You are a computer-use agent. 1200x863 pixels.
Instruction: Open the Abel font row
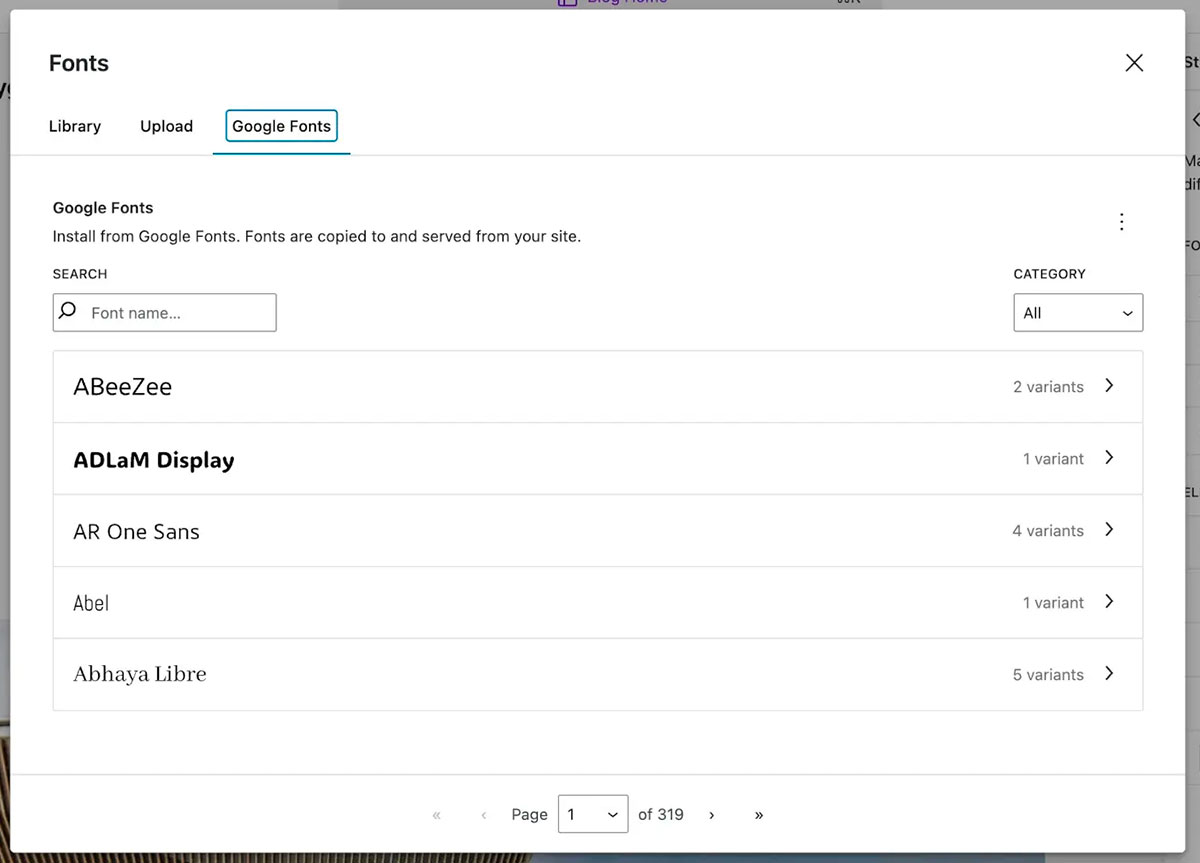pos(598,603)
